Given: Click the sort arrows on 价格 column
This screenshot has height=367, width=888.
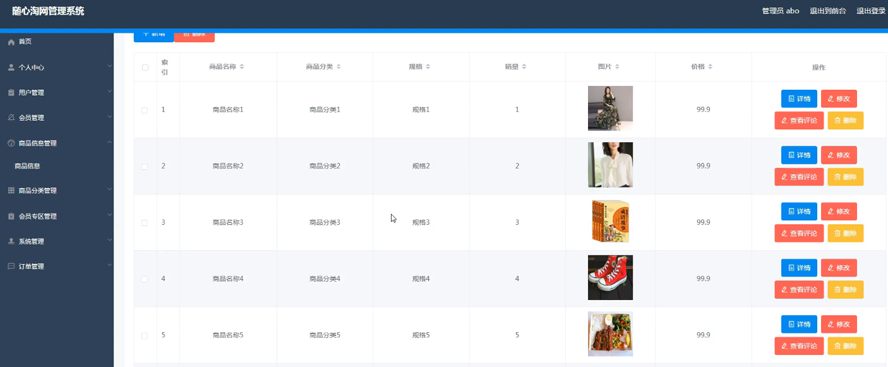Looking at the screenshot, I should pyautogui.click(x=710, y=67).
